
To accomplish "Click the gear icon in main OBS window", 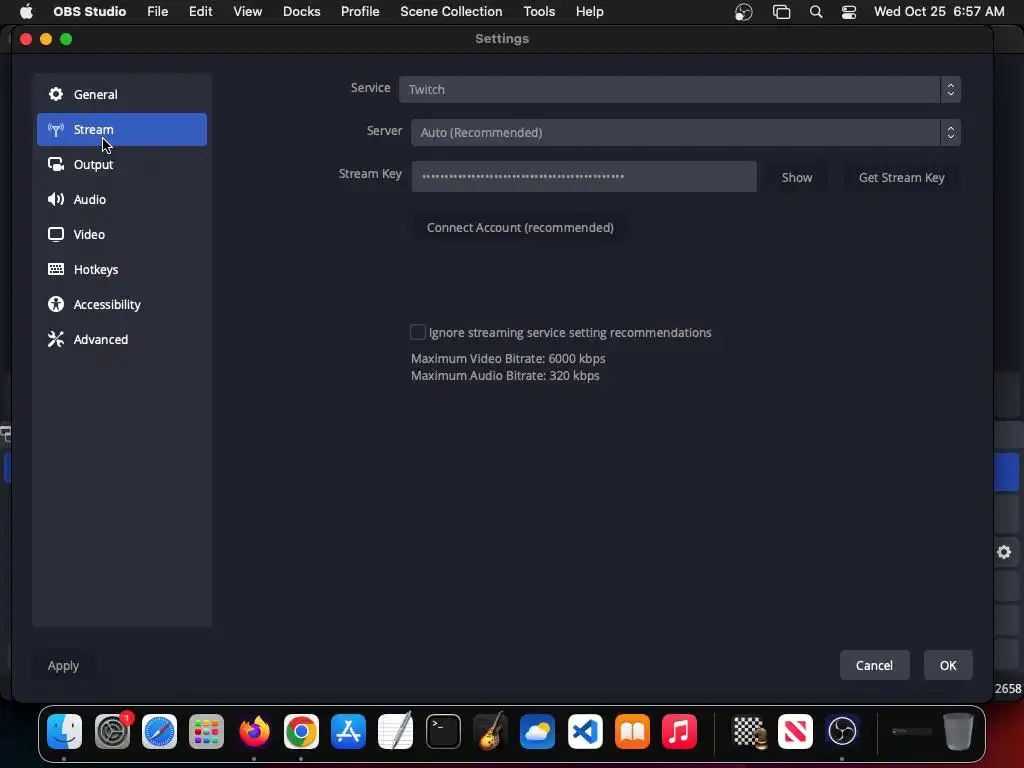I will coord(1004,552).
